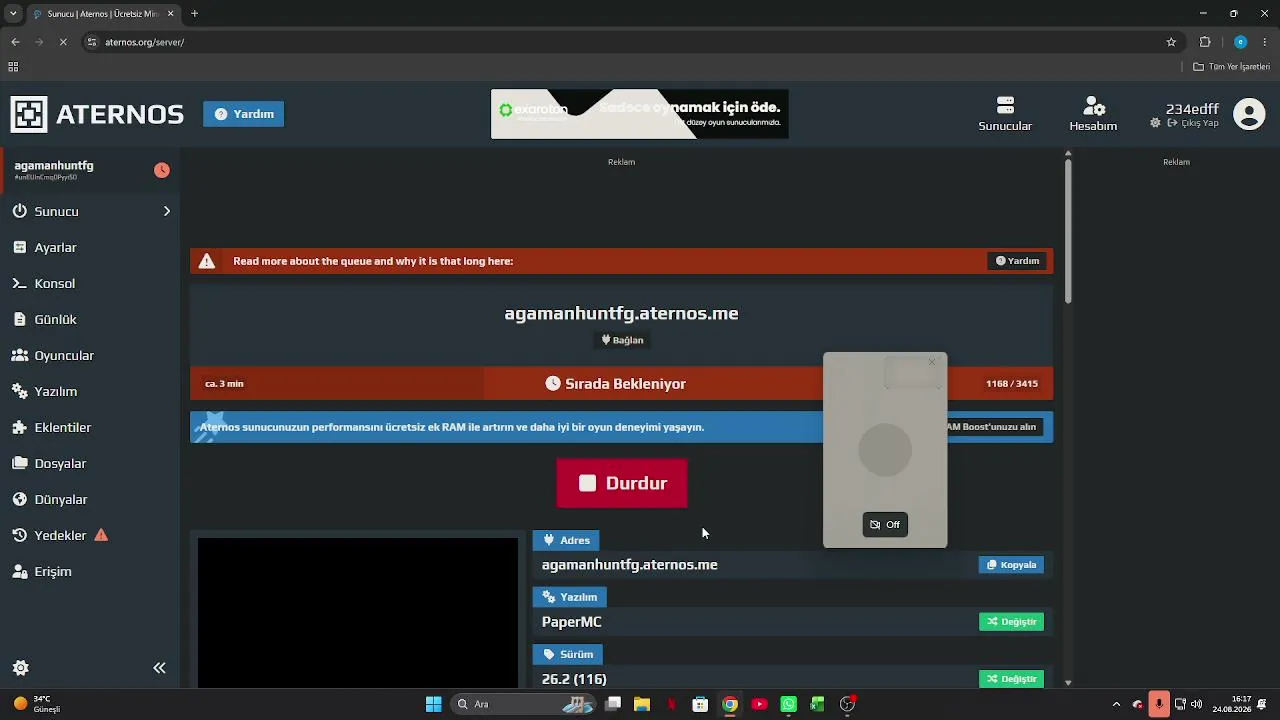Click the page vertical scrollbar
The width and height of the screenshot is (1280, 720).
(1068, 230)
